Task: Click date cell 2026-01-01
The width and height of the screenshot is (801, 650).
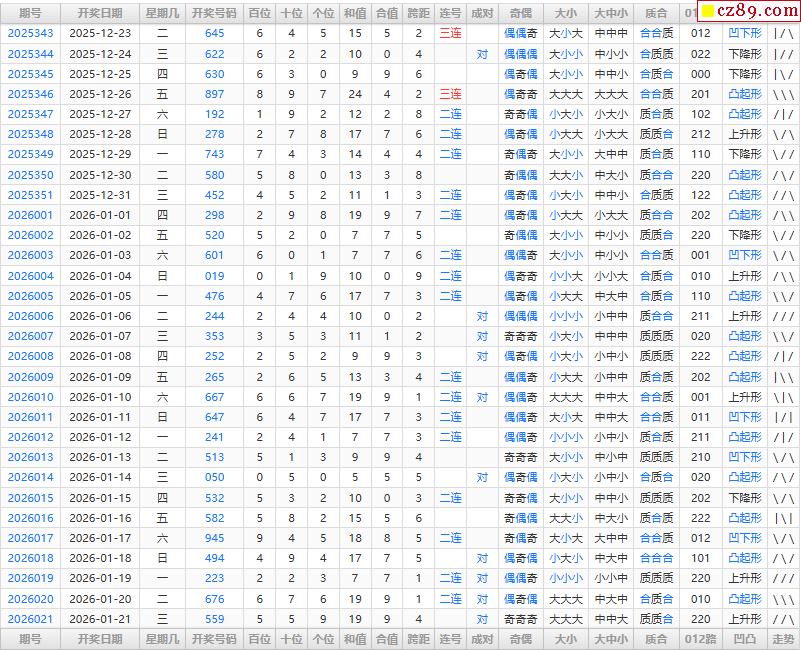Action: tap(100, 215)
